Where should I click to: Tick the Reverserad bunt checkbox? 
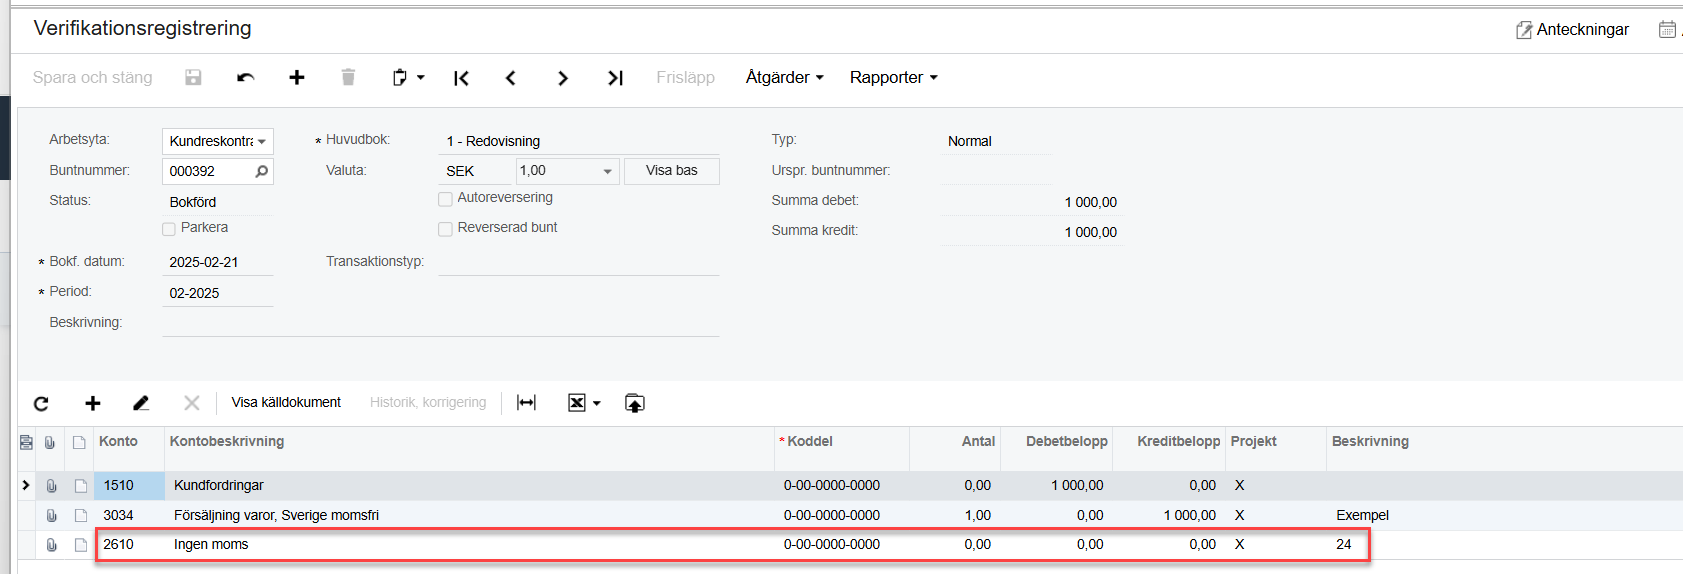(445, 229)
